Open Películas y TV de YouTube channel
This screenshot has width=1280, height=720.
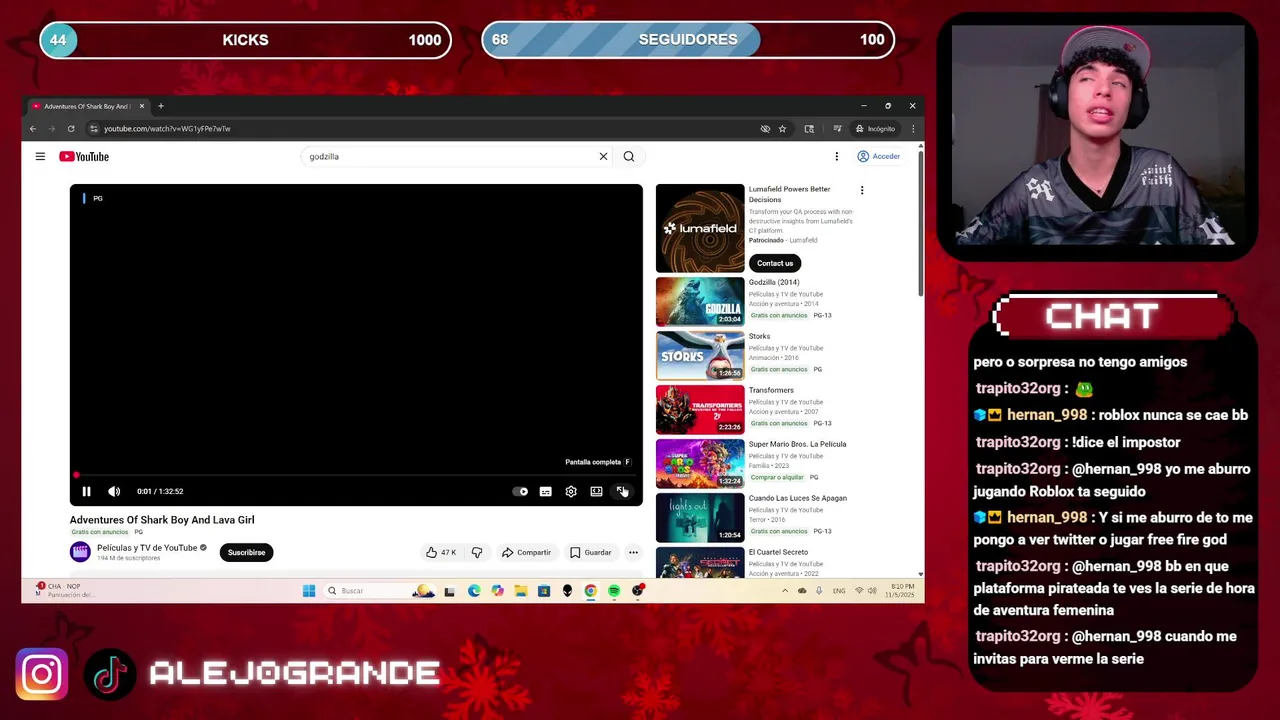(147, 548)
